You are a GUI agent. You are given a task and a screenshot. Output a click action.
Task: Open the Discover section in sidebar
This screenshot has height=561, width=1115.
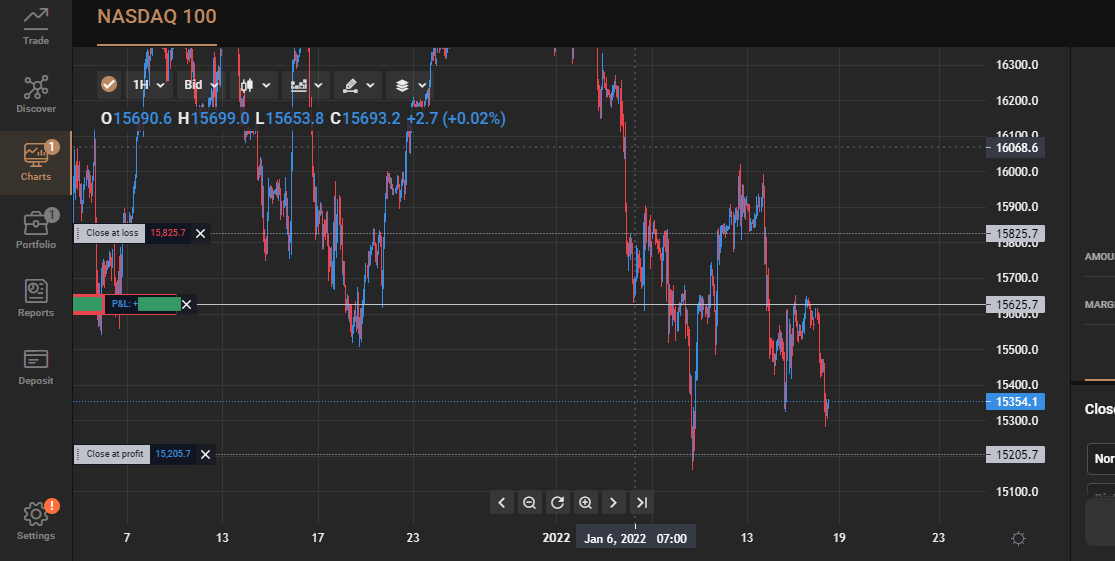click(36, 94)
